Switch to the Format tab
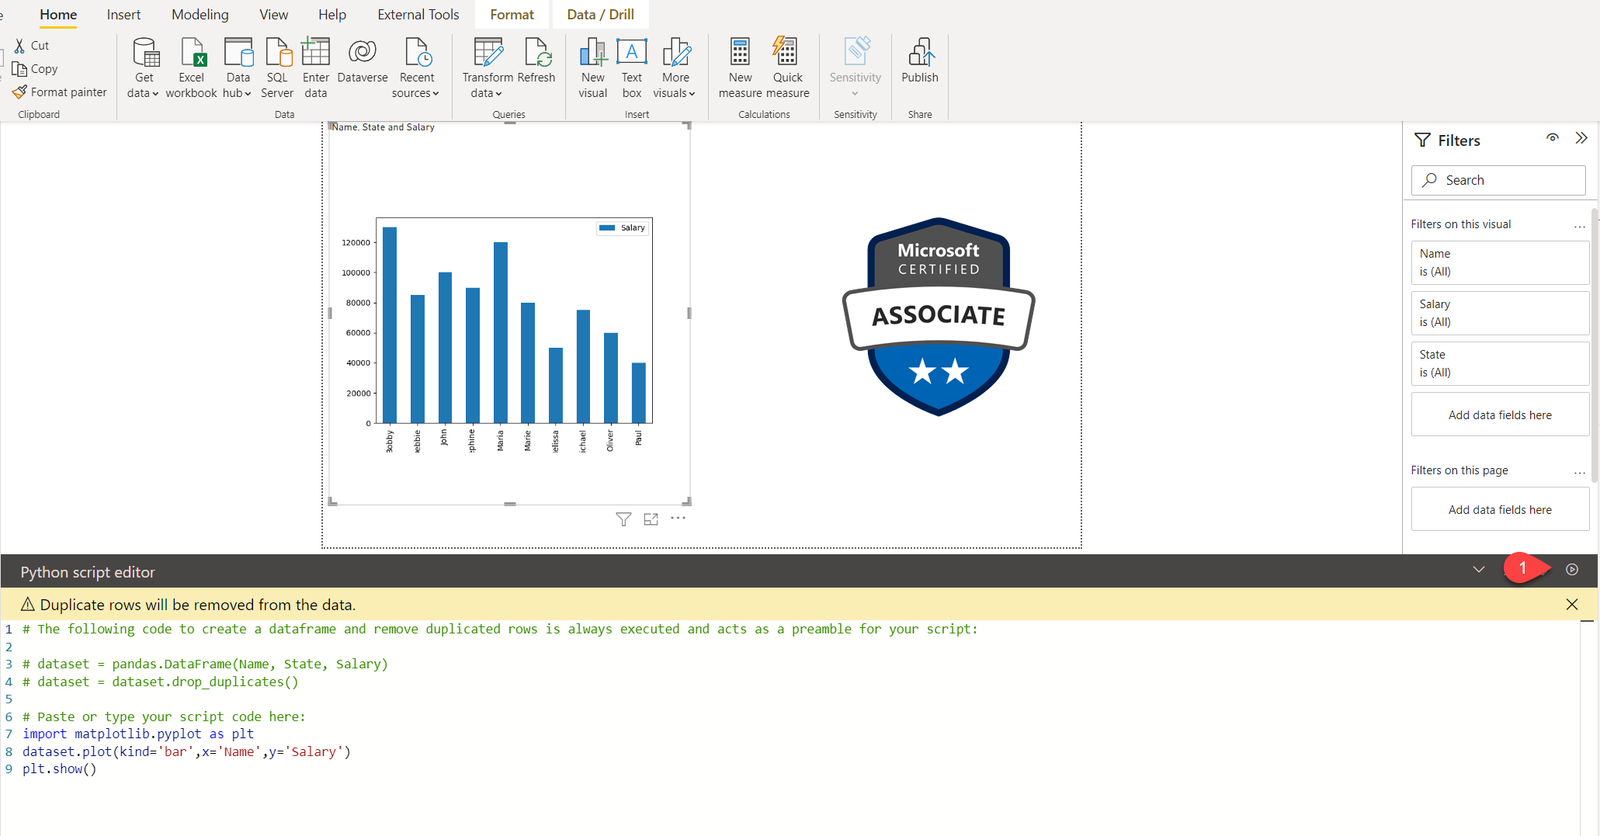The width and height of the screenshot is (1600, 836). [x=512, y=15]
